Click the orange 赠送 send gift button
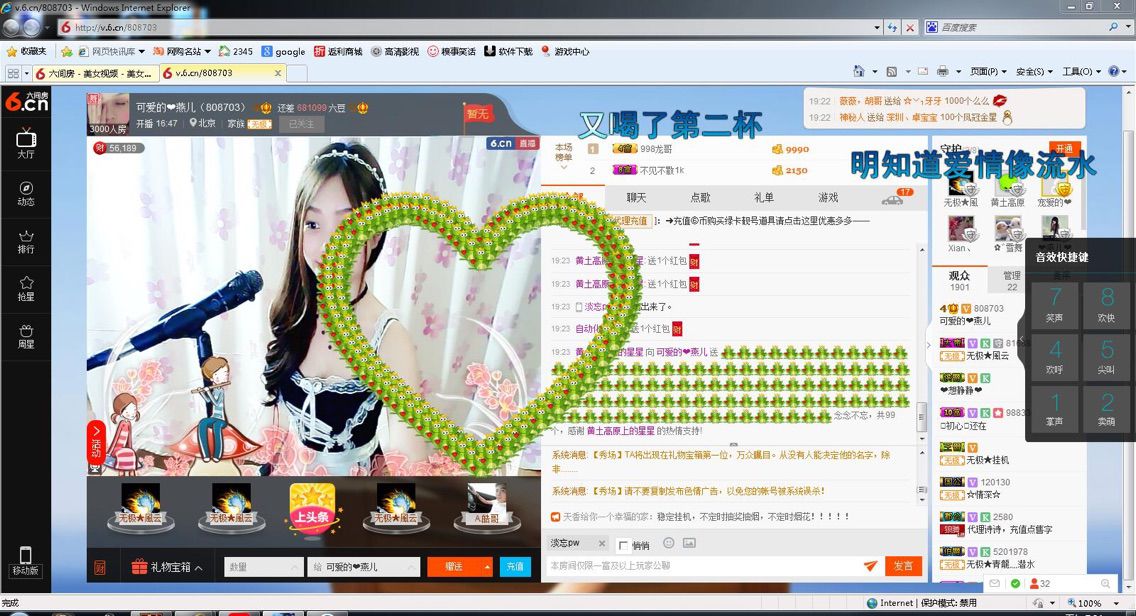 click(x=454, y=567)
